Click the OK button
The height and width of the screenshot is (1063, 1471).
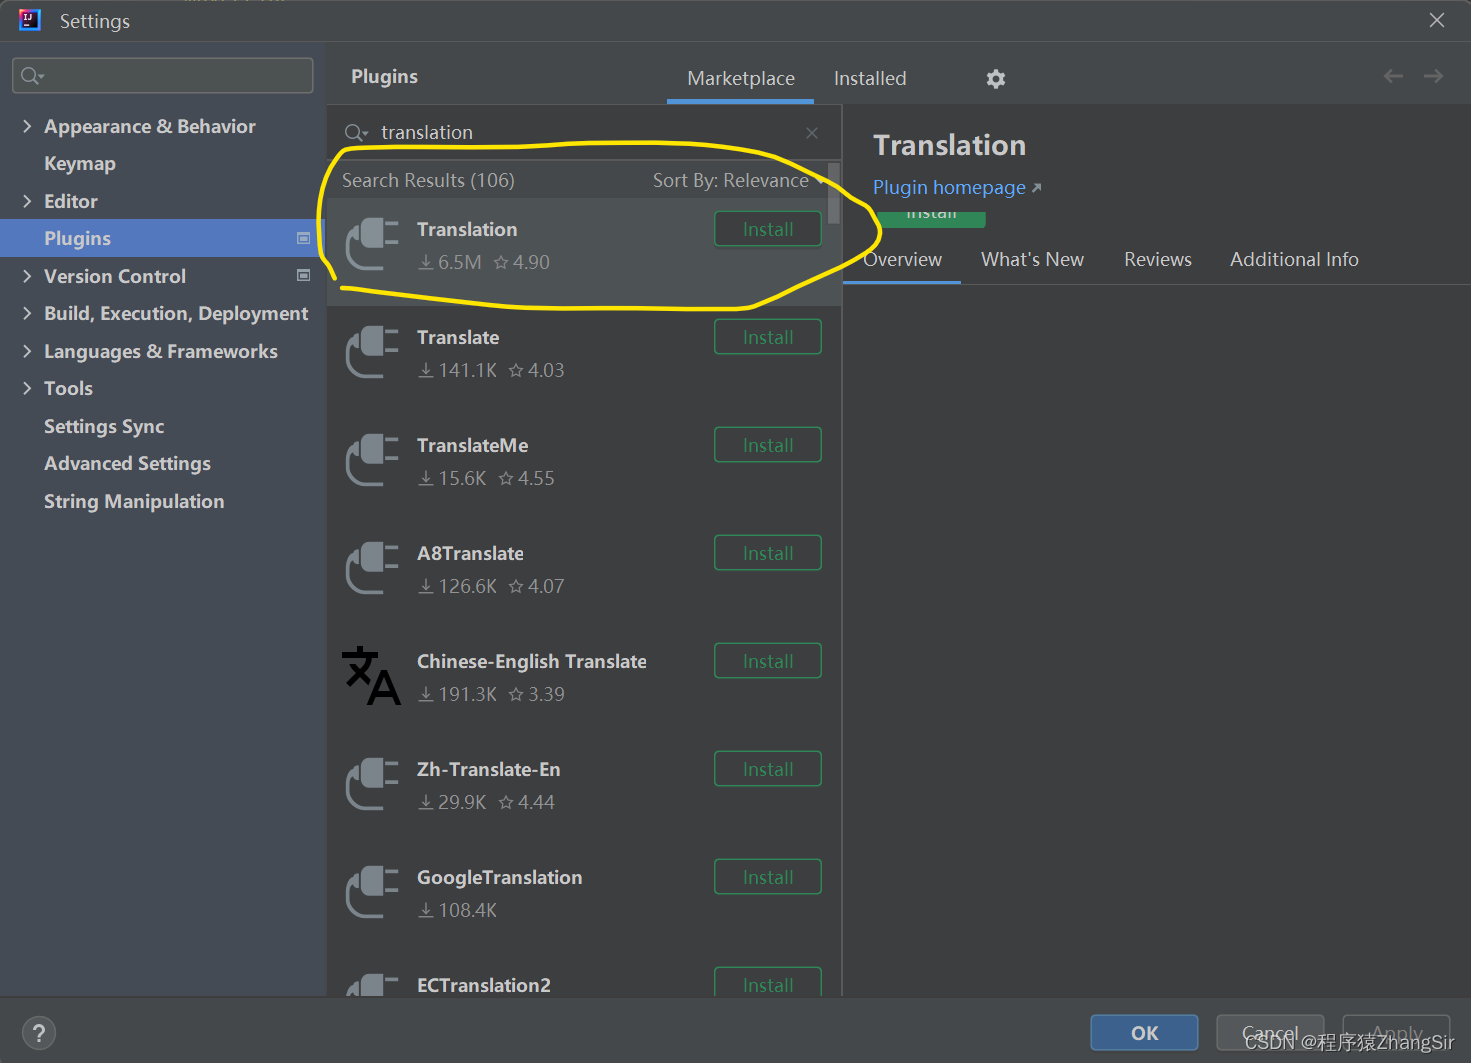pyautogui.click(x=1144, y=1033)
